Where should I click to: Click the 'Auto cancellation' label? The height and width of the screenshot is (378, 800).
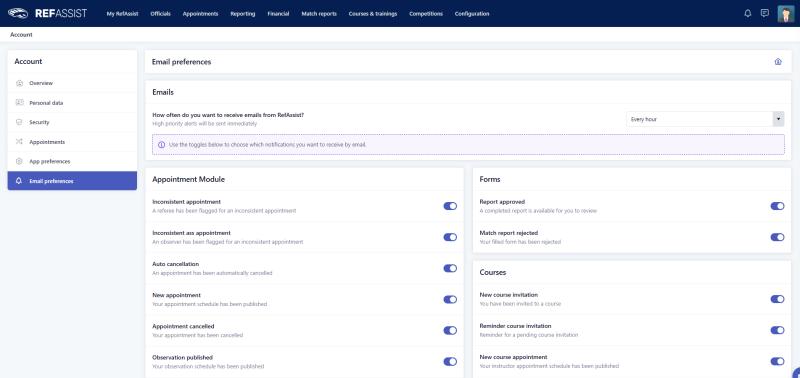click(176, 264)
